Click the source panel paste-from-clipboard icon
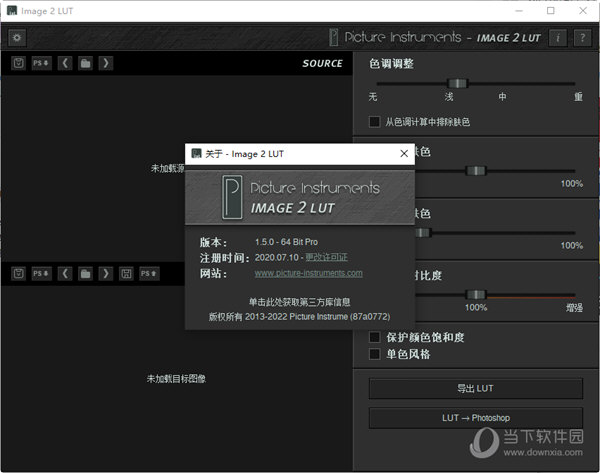This screenshot has height=473, width=600. 18,63
